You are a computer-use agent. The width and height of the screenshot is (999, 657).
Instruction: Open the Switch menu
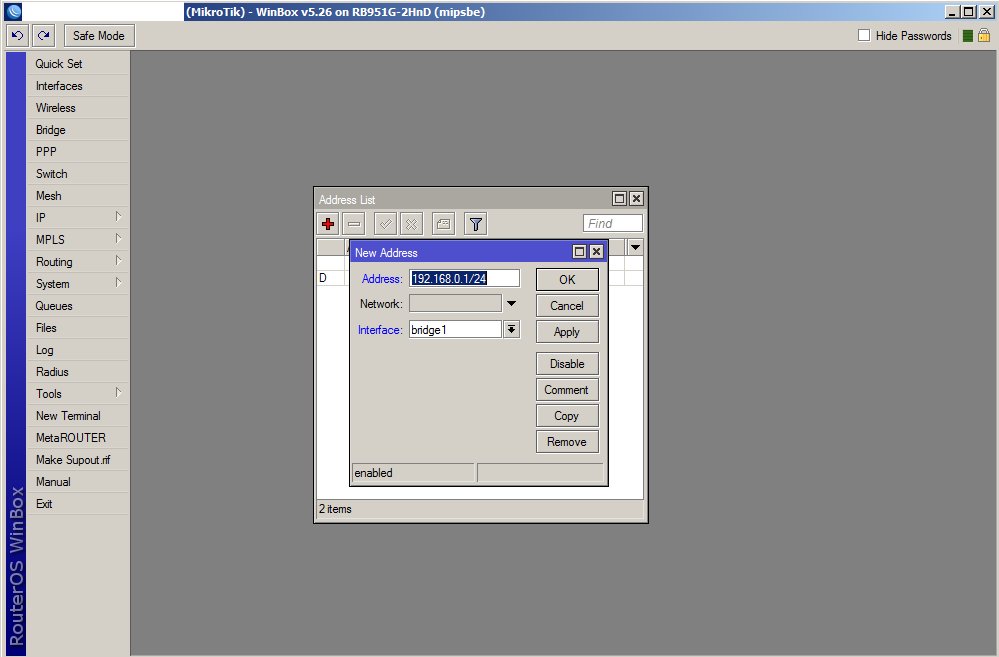tap(78, 174)
